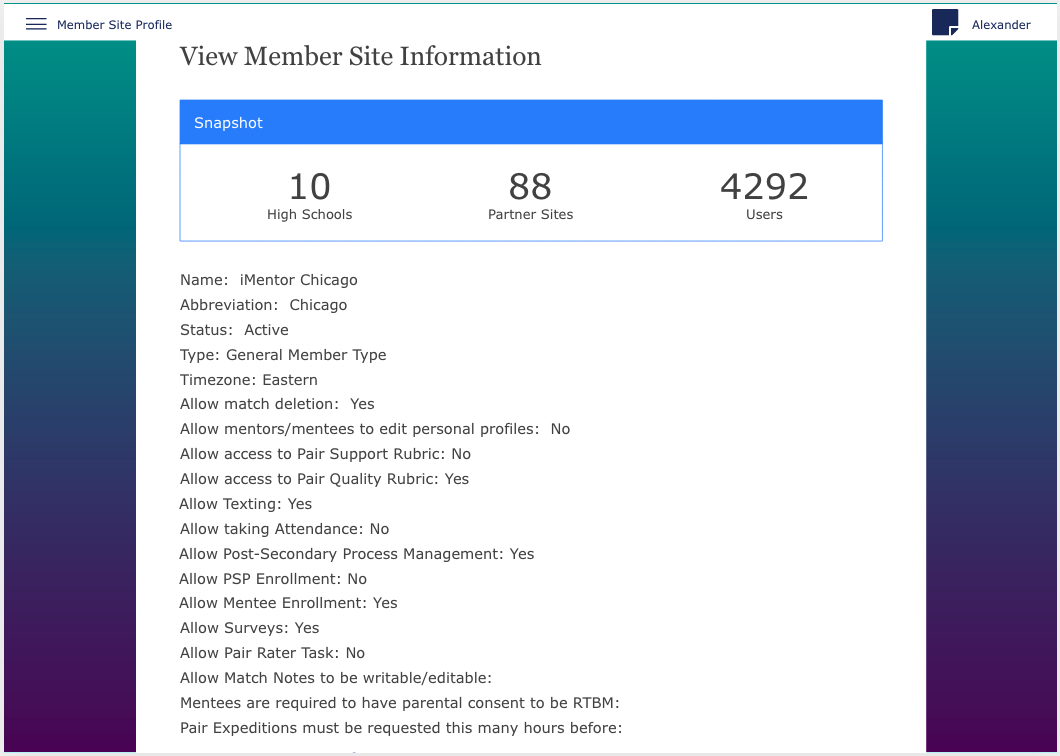Select the Allow Mentee Enrollment: Yes line

click(288, 603)
